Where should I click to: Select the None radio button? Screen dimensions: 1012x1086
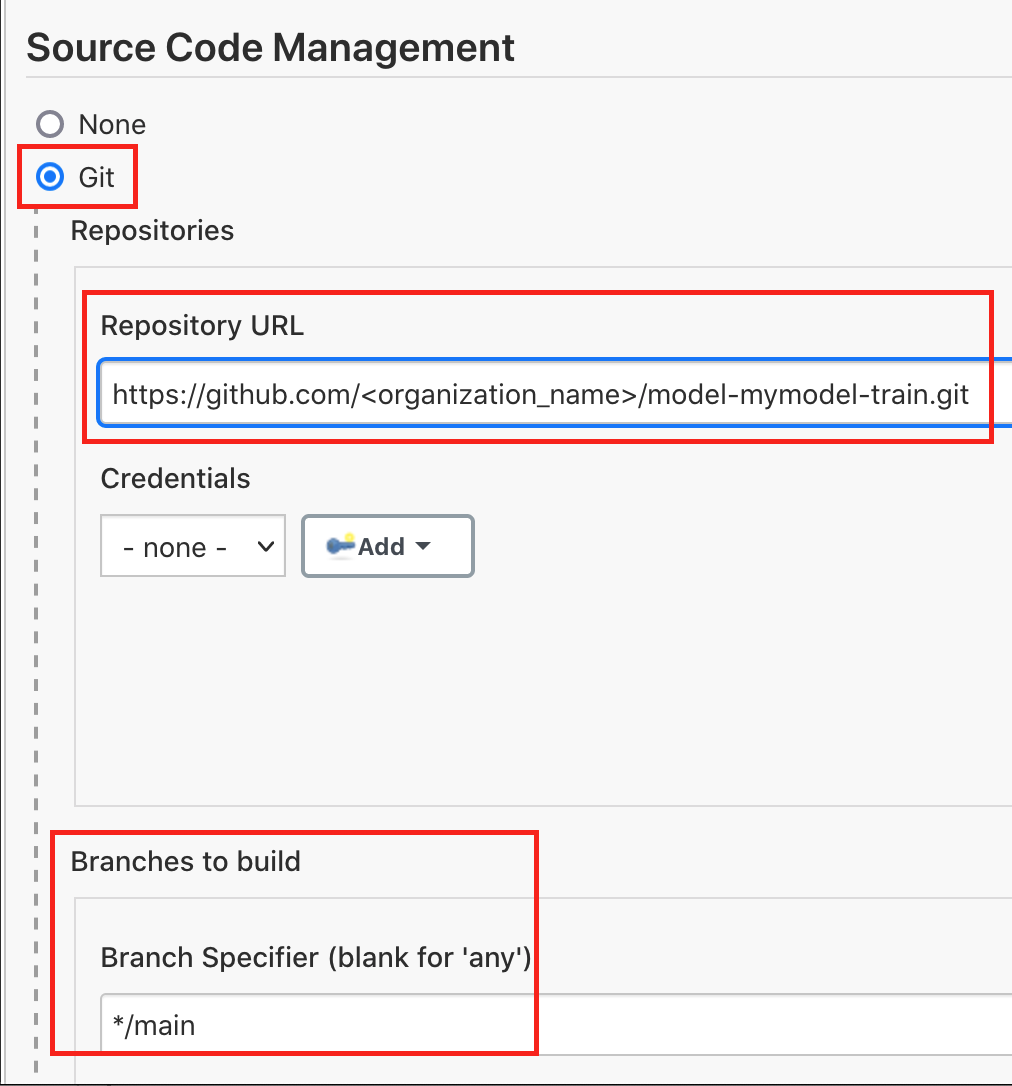click(50, 125)
